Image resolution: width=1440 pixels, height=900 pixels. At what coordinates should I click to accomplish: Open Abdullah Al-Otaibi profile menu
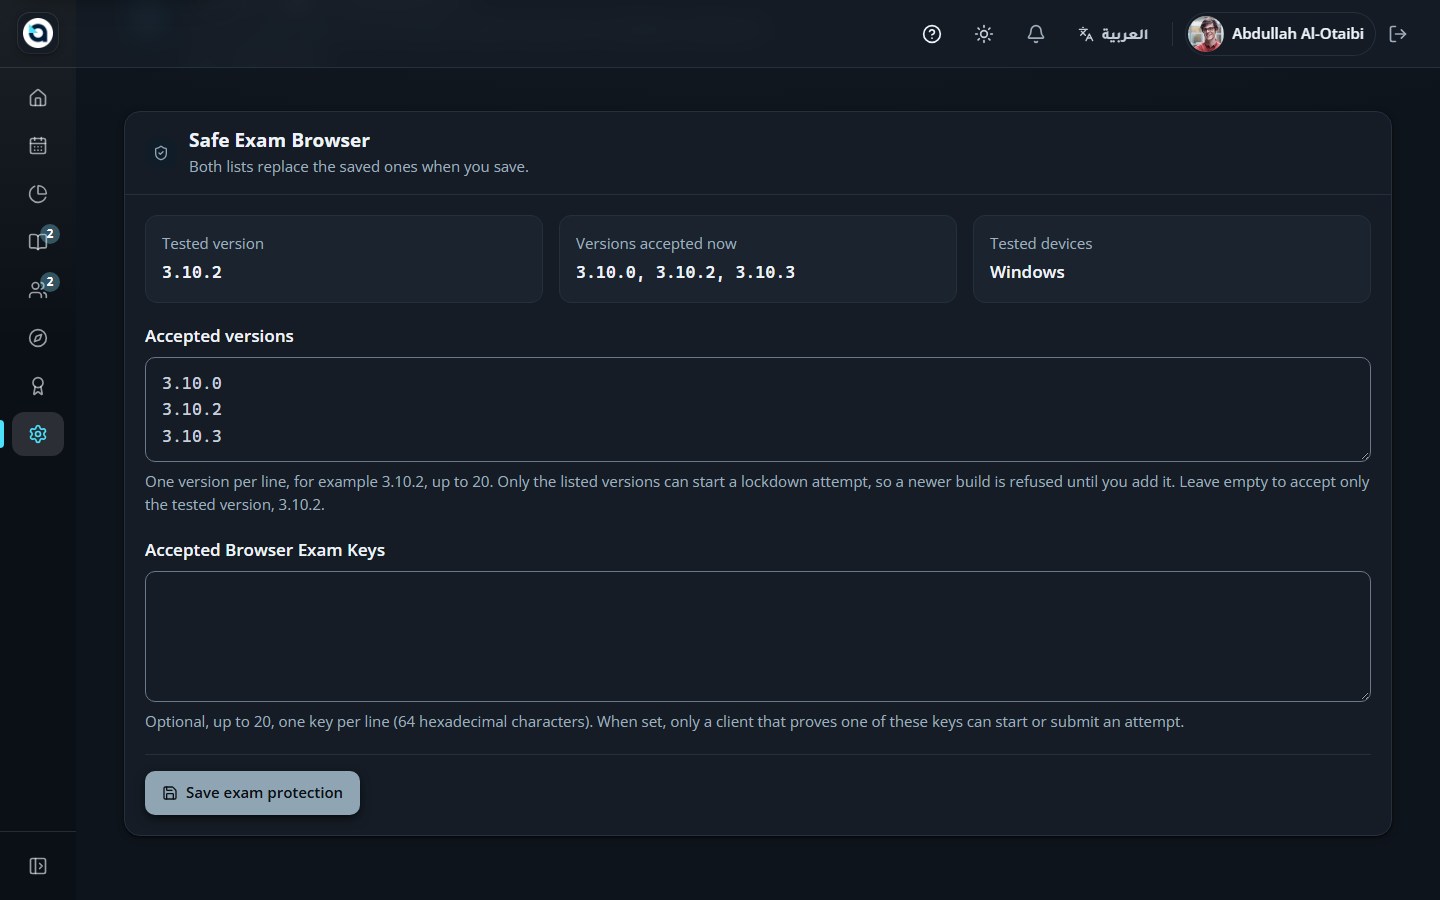click(1277, 34)
